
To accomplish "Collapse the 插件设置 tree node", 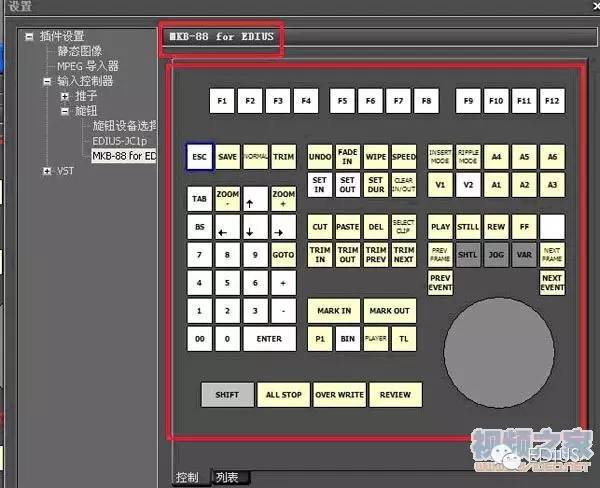I will pos(29,37).
